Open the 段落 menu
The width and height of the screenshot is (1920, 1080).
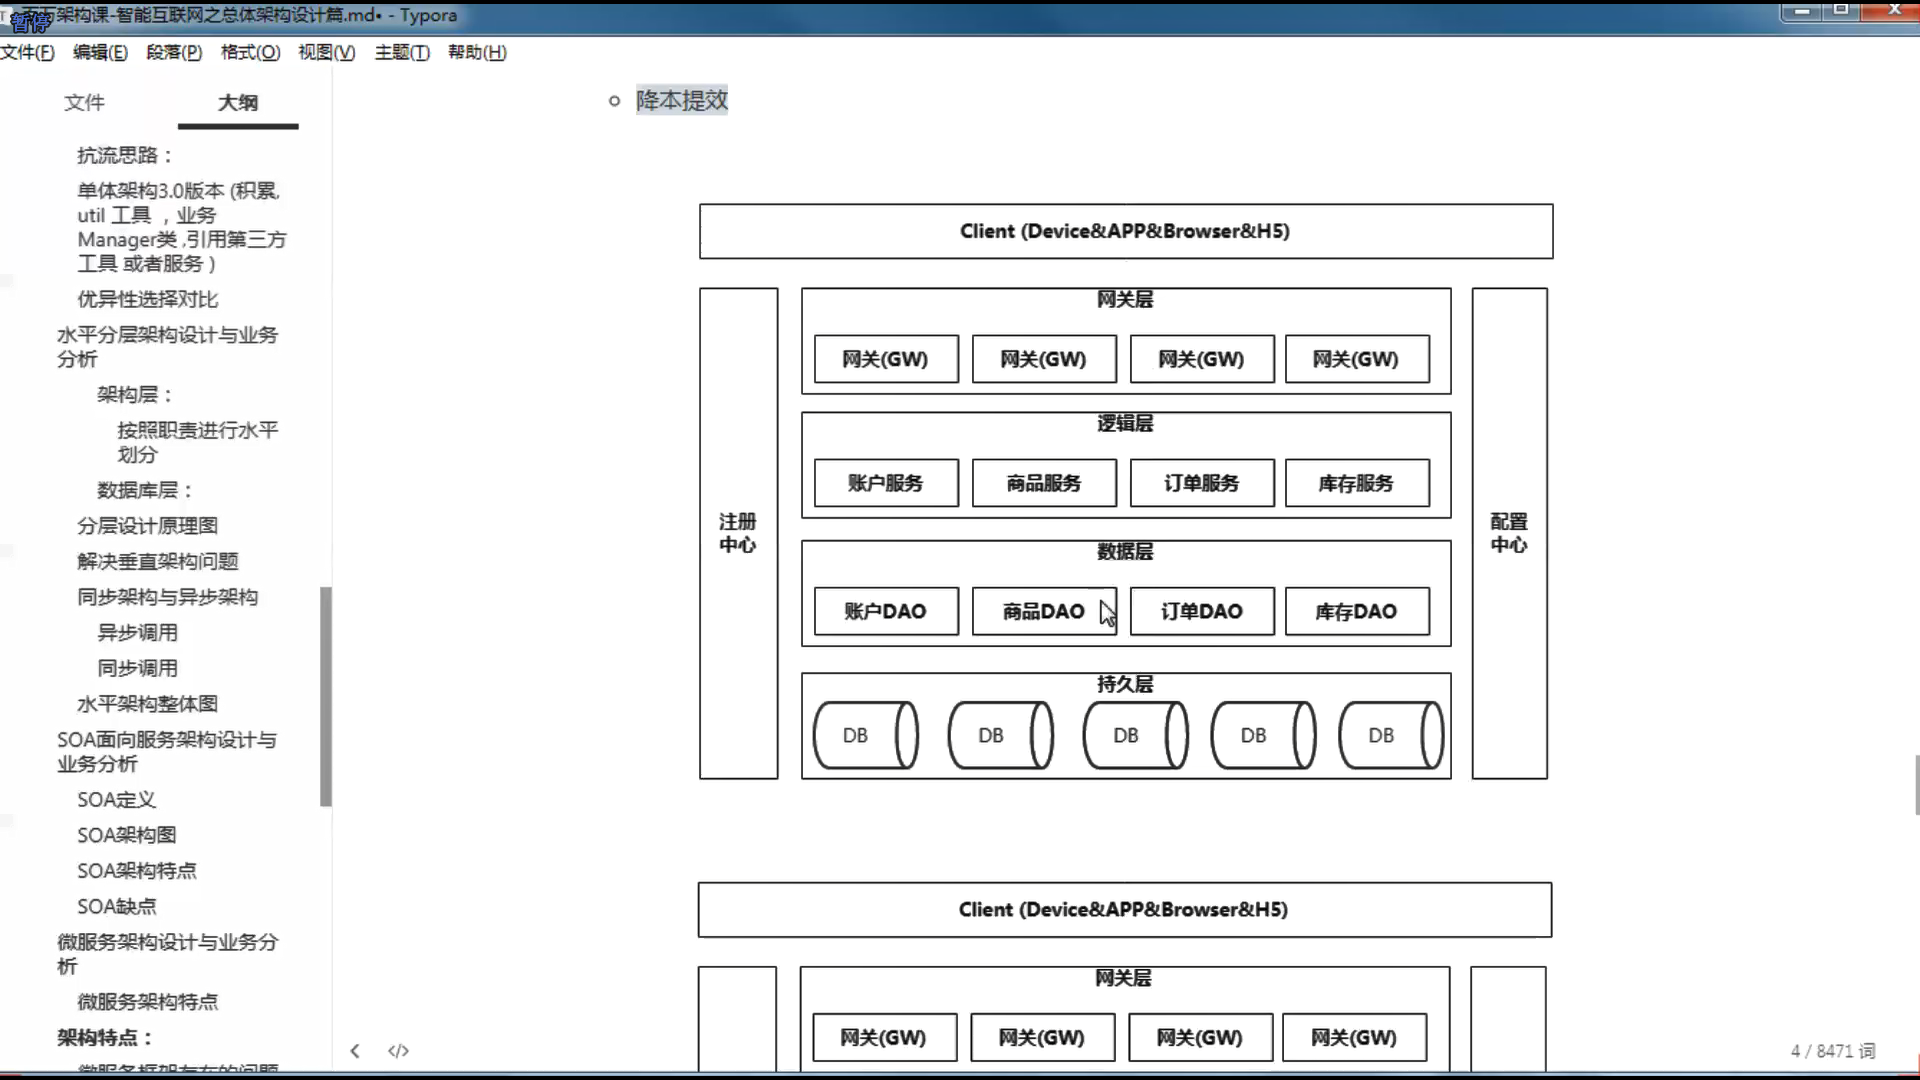point(174,52)
